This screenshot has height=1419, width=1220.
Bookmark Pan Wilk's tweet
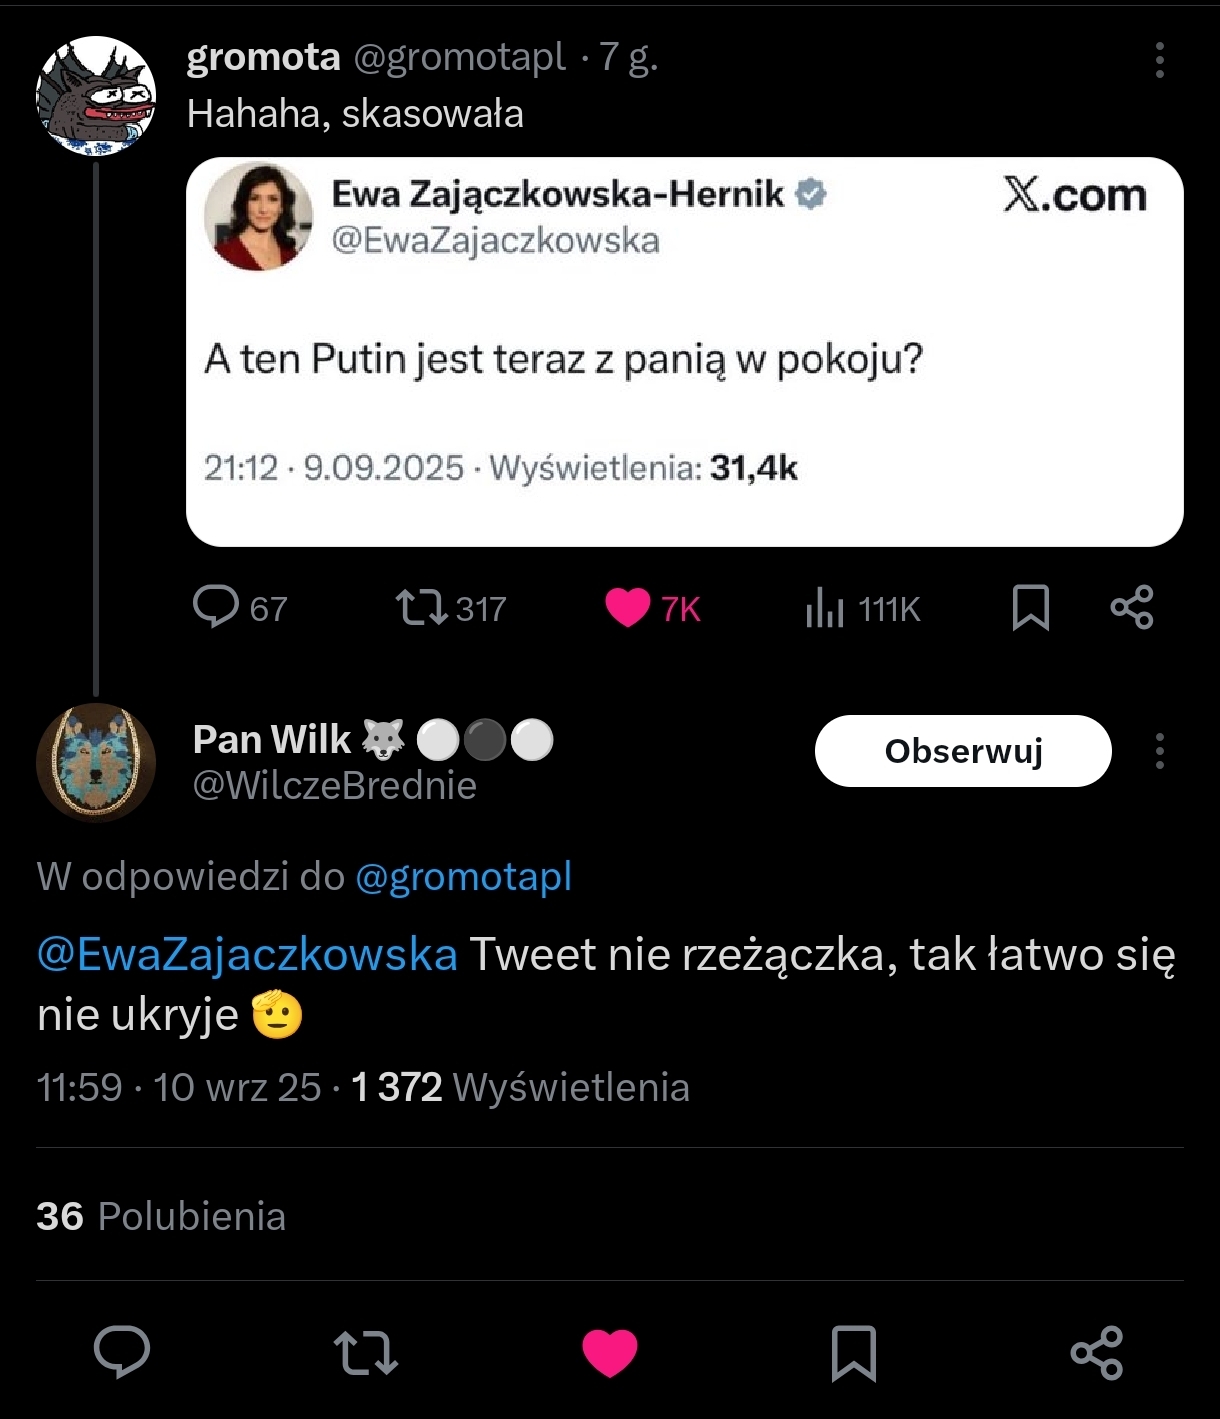[x=854, y=1352]
